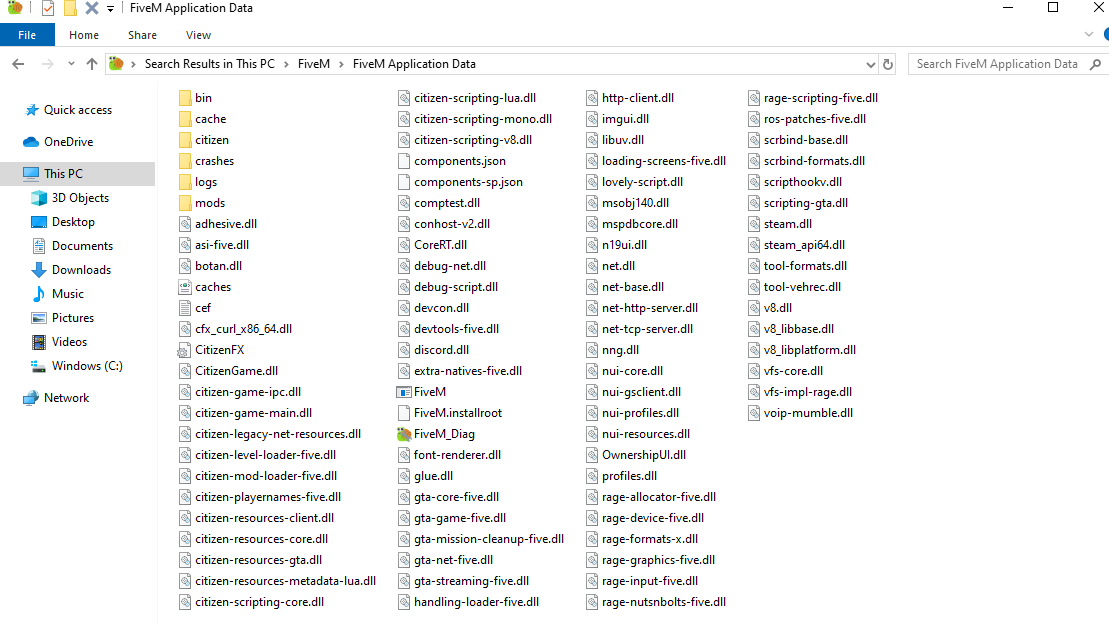Select the mods folder icon

(185, 203)
